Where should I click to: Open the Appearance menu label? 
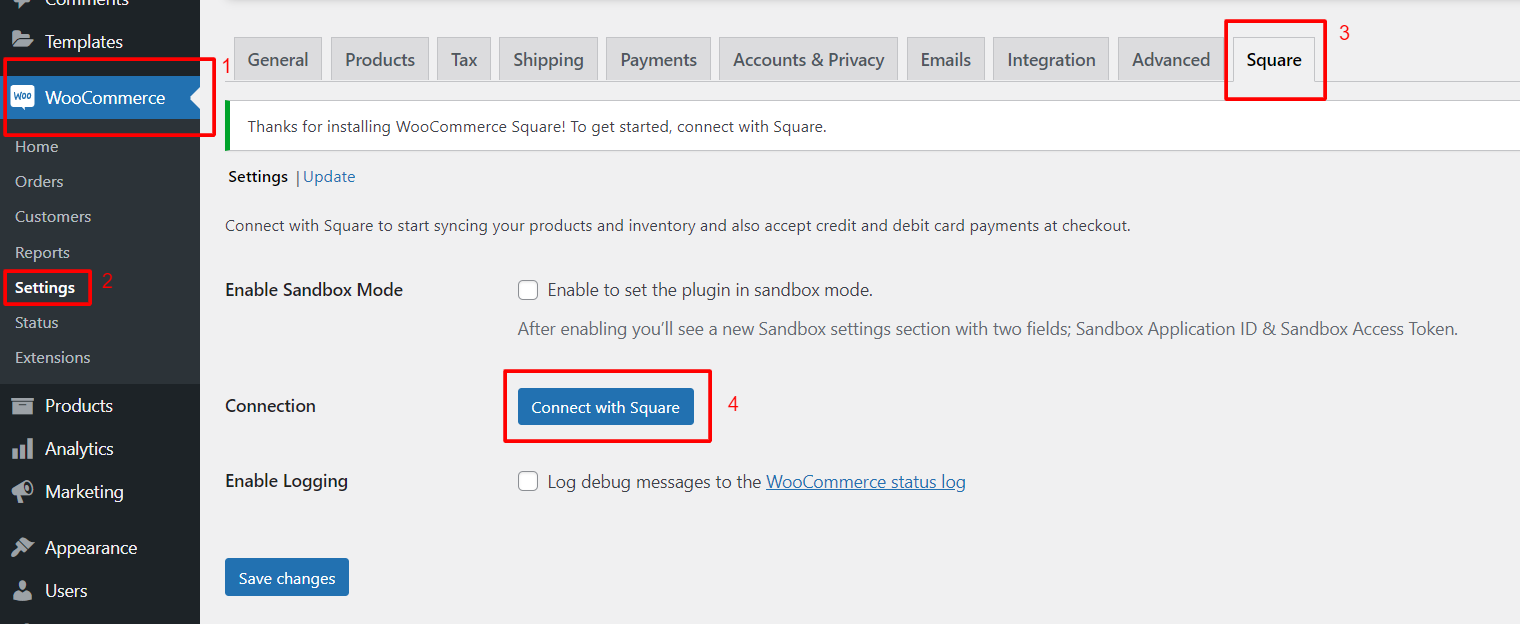[91, 548]
